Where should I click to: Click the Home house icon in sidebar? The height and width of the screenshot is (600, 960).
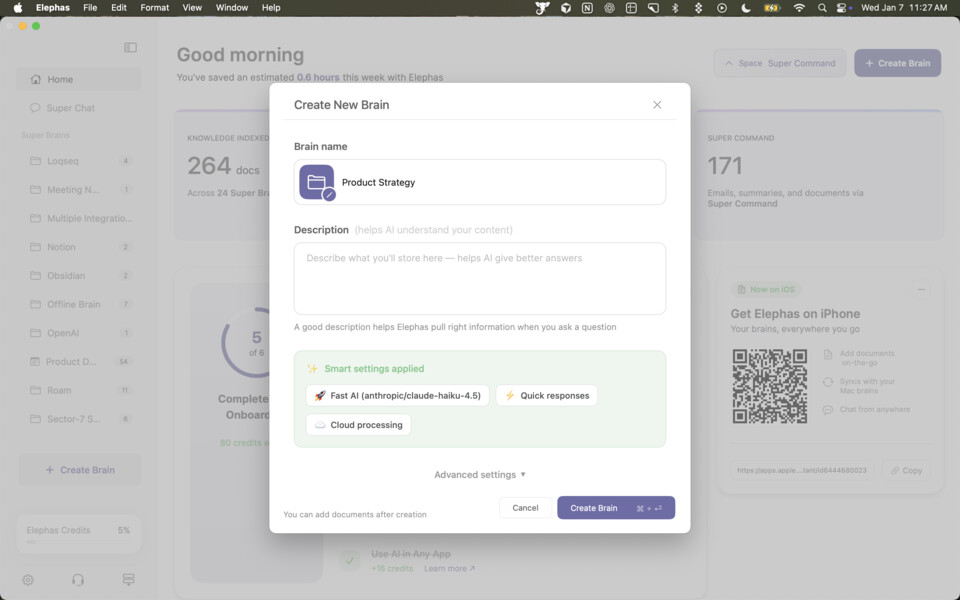pos(36,79)
